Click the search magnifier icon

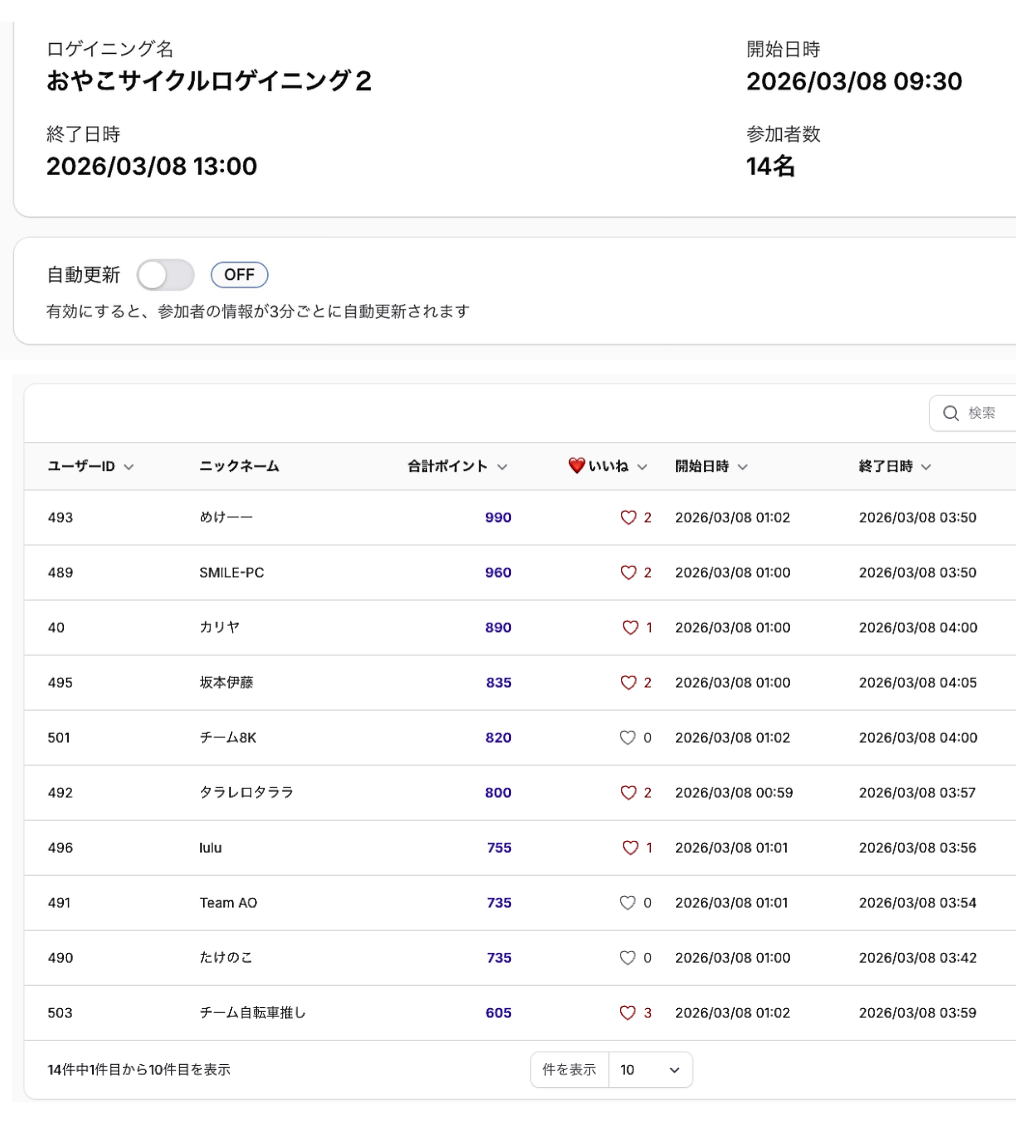click(951, 413)
